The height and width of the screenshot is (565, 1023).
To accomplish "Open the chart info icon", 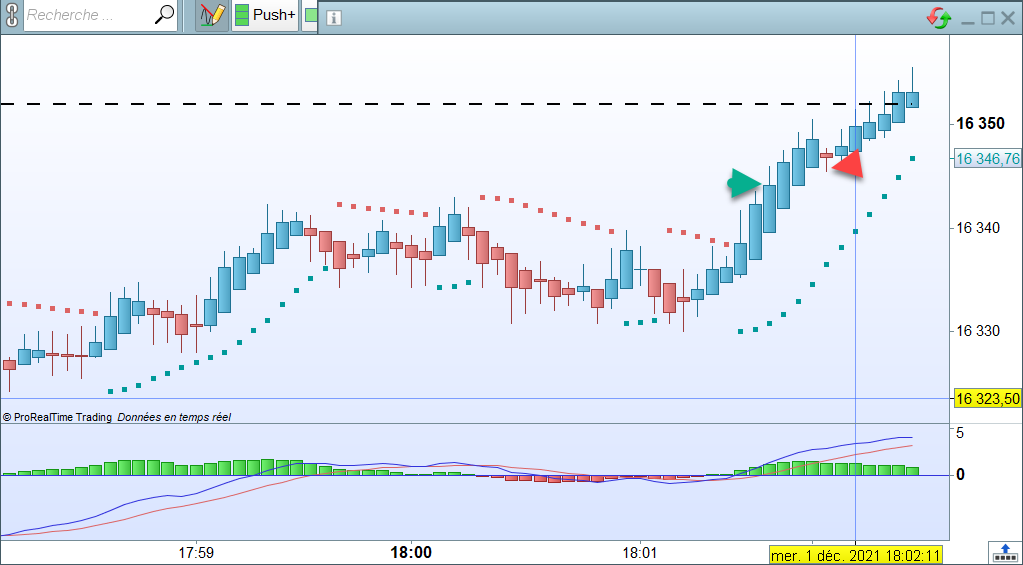I will pyautogui.click(x=333, y=18).
